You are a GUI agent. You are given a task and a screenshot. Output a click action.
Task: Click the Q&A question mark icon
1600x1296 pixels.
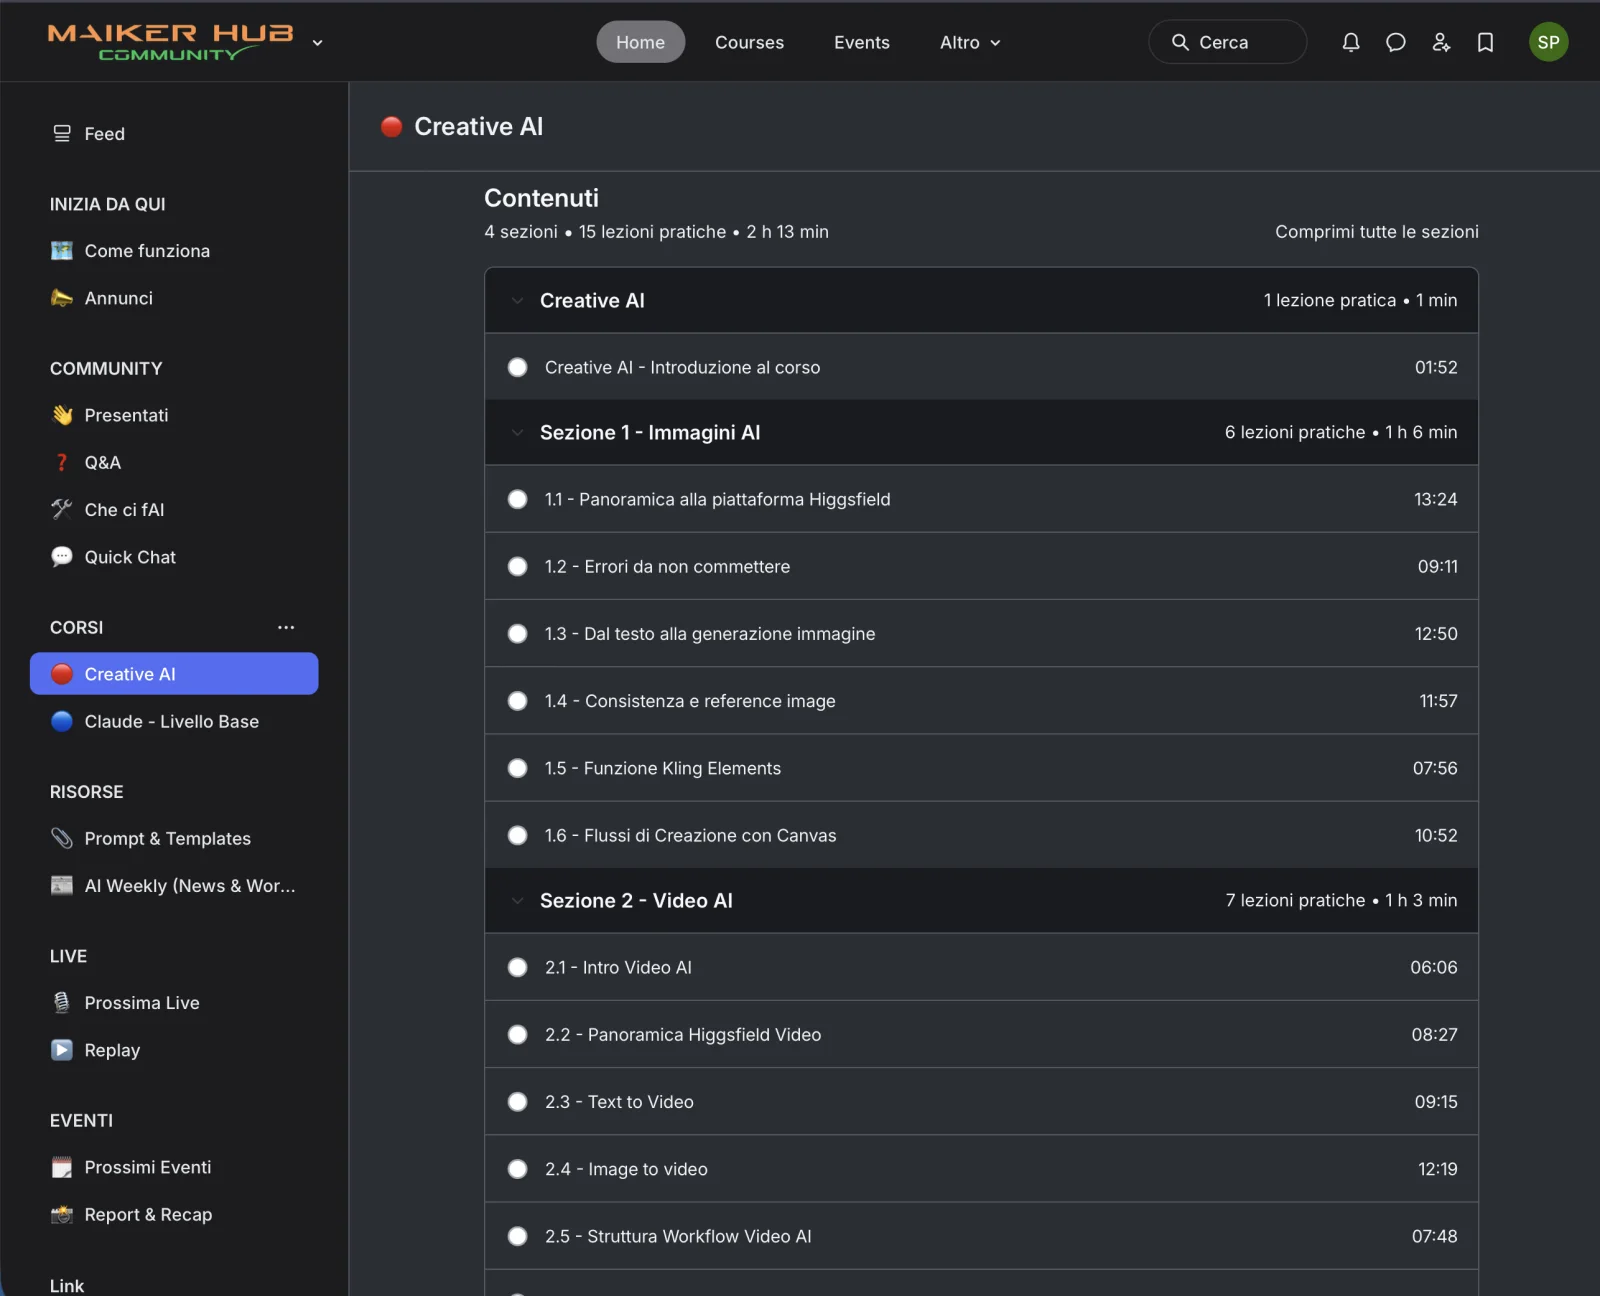click(62, 462)
